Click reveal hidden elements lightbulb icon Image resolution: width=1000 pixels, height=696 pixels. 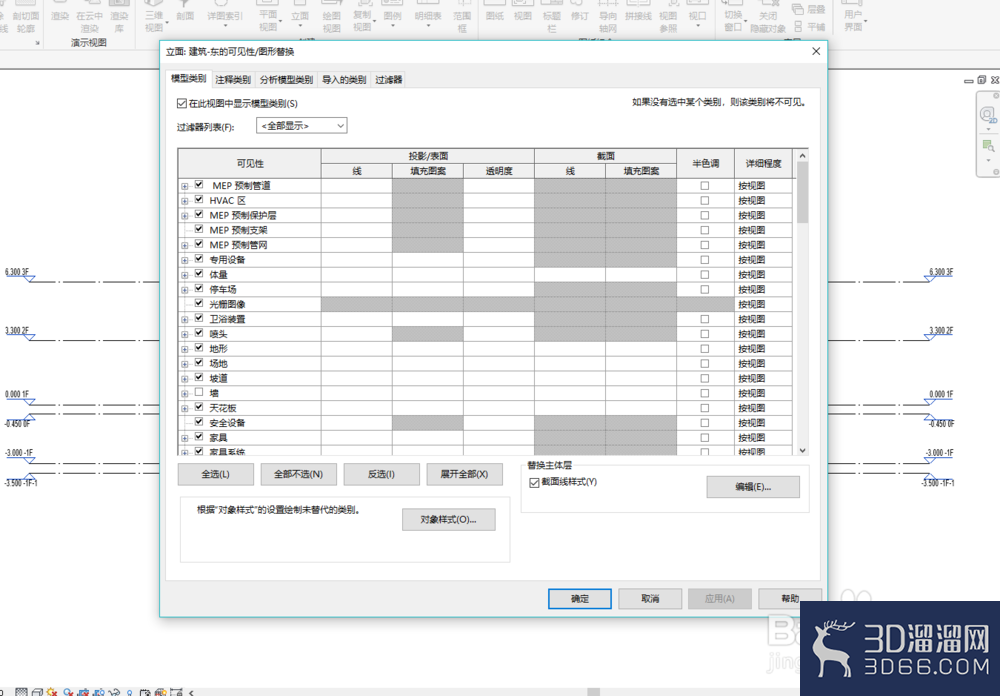click(x=129, y=692)
